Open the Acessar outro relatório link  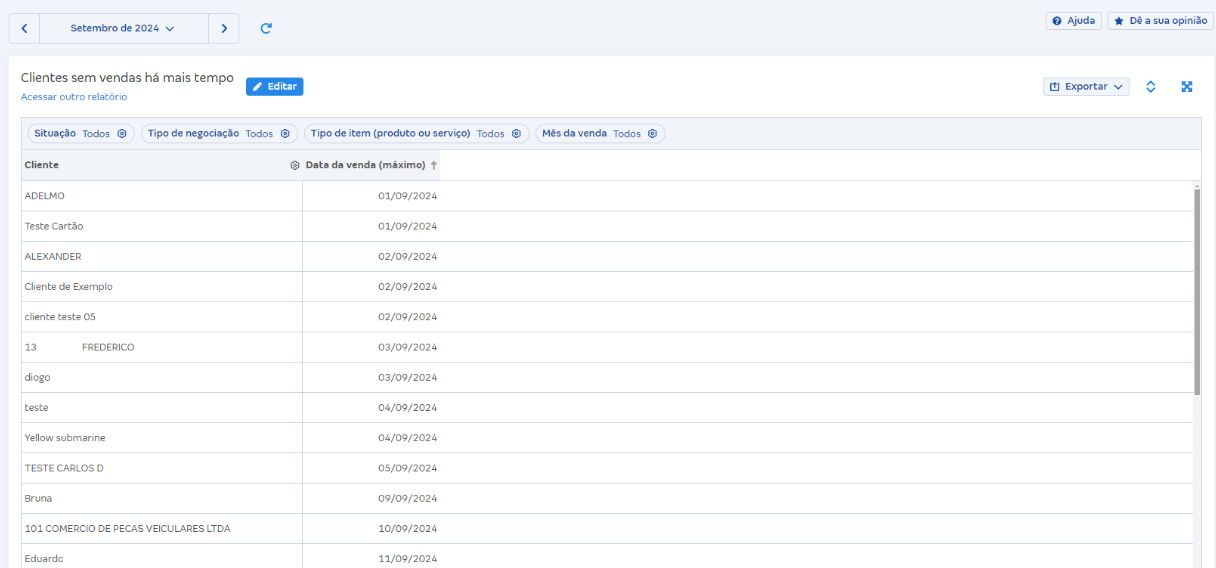(x=74, y=97)
